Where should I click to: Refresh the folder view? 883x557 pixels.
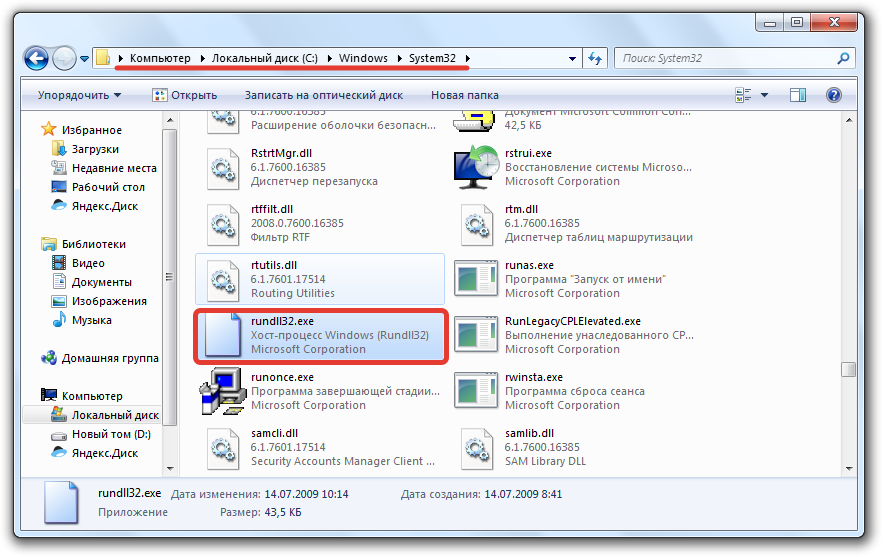tap(595, 58)
